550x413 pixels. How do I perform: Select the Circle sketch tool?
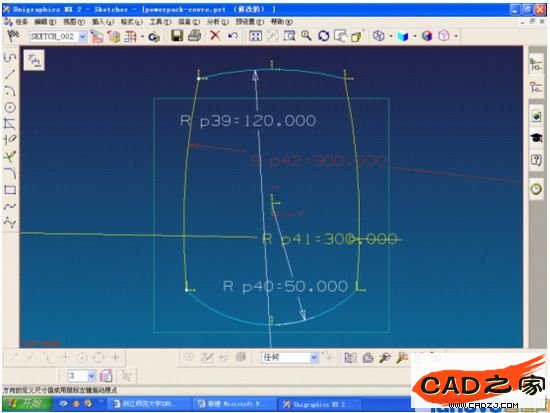(x=10, y=107)
